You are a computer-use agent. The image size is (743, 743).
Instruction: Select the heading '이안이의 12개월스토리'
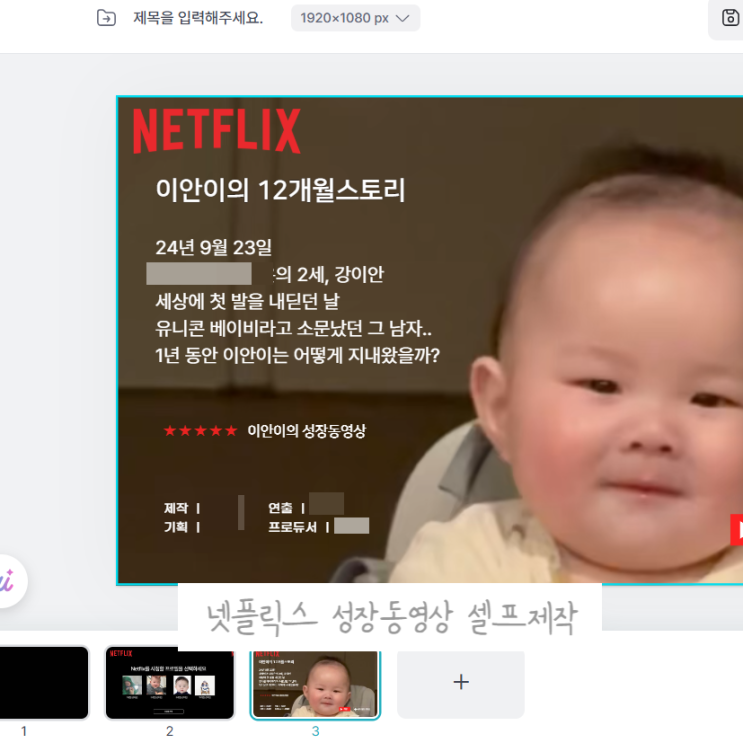click(x=281, y=190)
